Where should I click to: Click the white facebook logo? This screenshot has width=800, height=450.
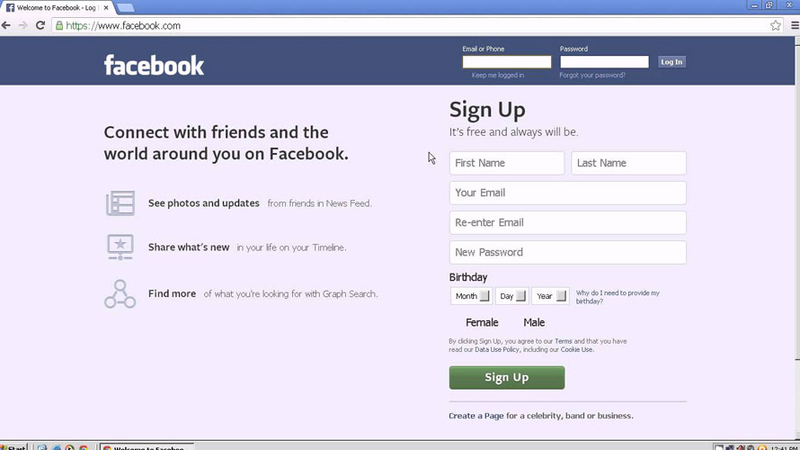coord(154,65)
